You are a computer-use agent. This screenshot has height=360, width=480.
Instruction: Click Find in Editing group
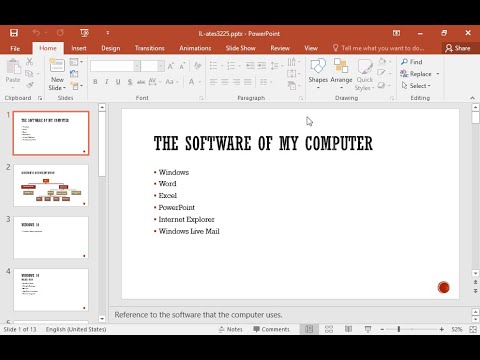[411, 62]
